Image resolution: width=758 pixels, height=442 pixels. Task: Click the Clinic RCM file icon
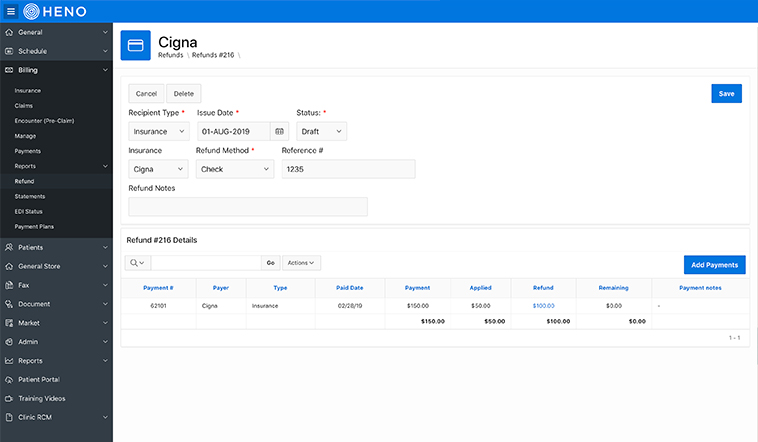point(9,417)
